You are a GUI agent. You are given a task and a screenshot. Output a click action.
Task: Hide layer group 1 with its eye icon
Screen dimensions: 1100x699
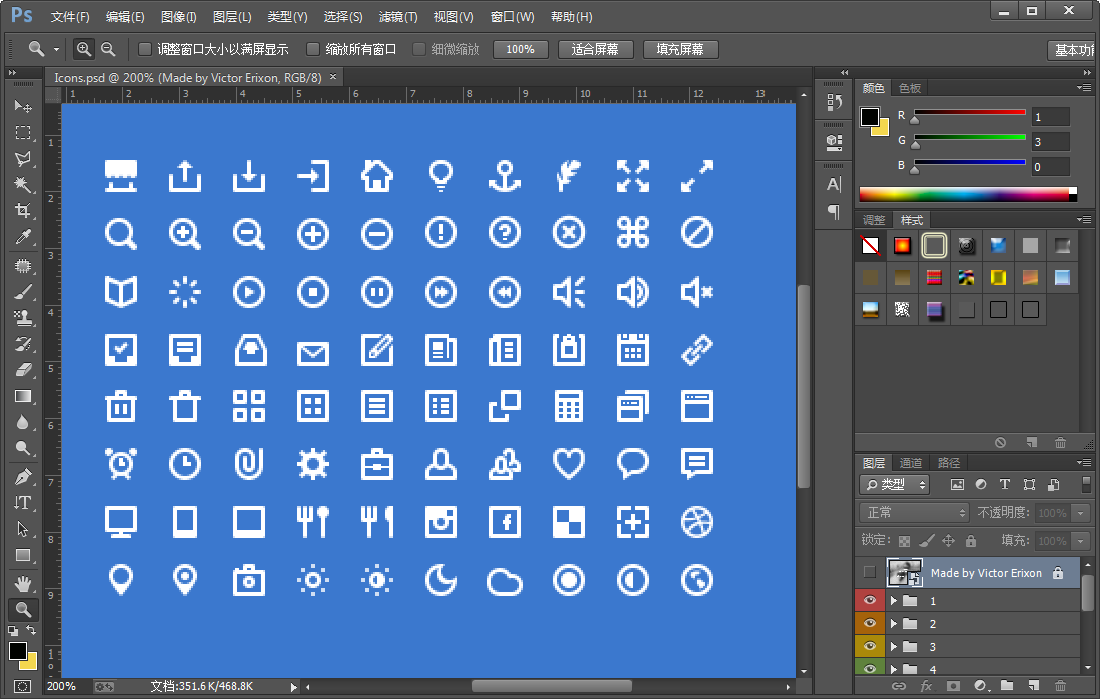[x=869, y=601]
